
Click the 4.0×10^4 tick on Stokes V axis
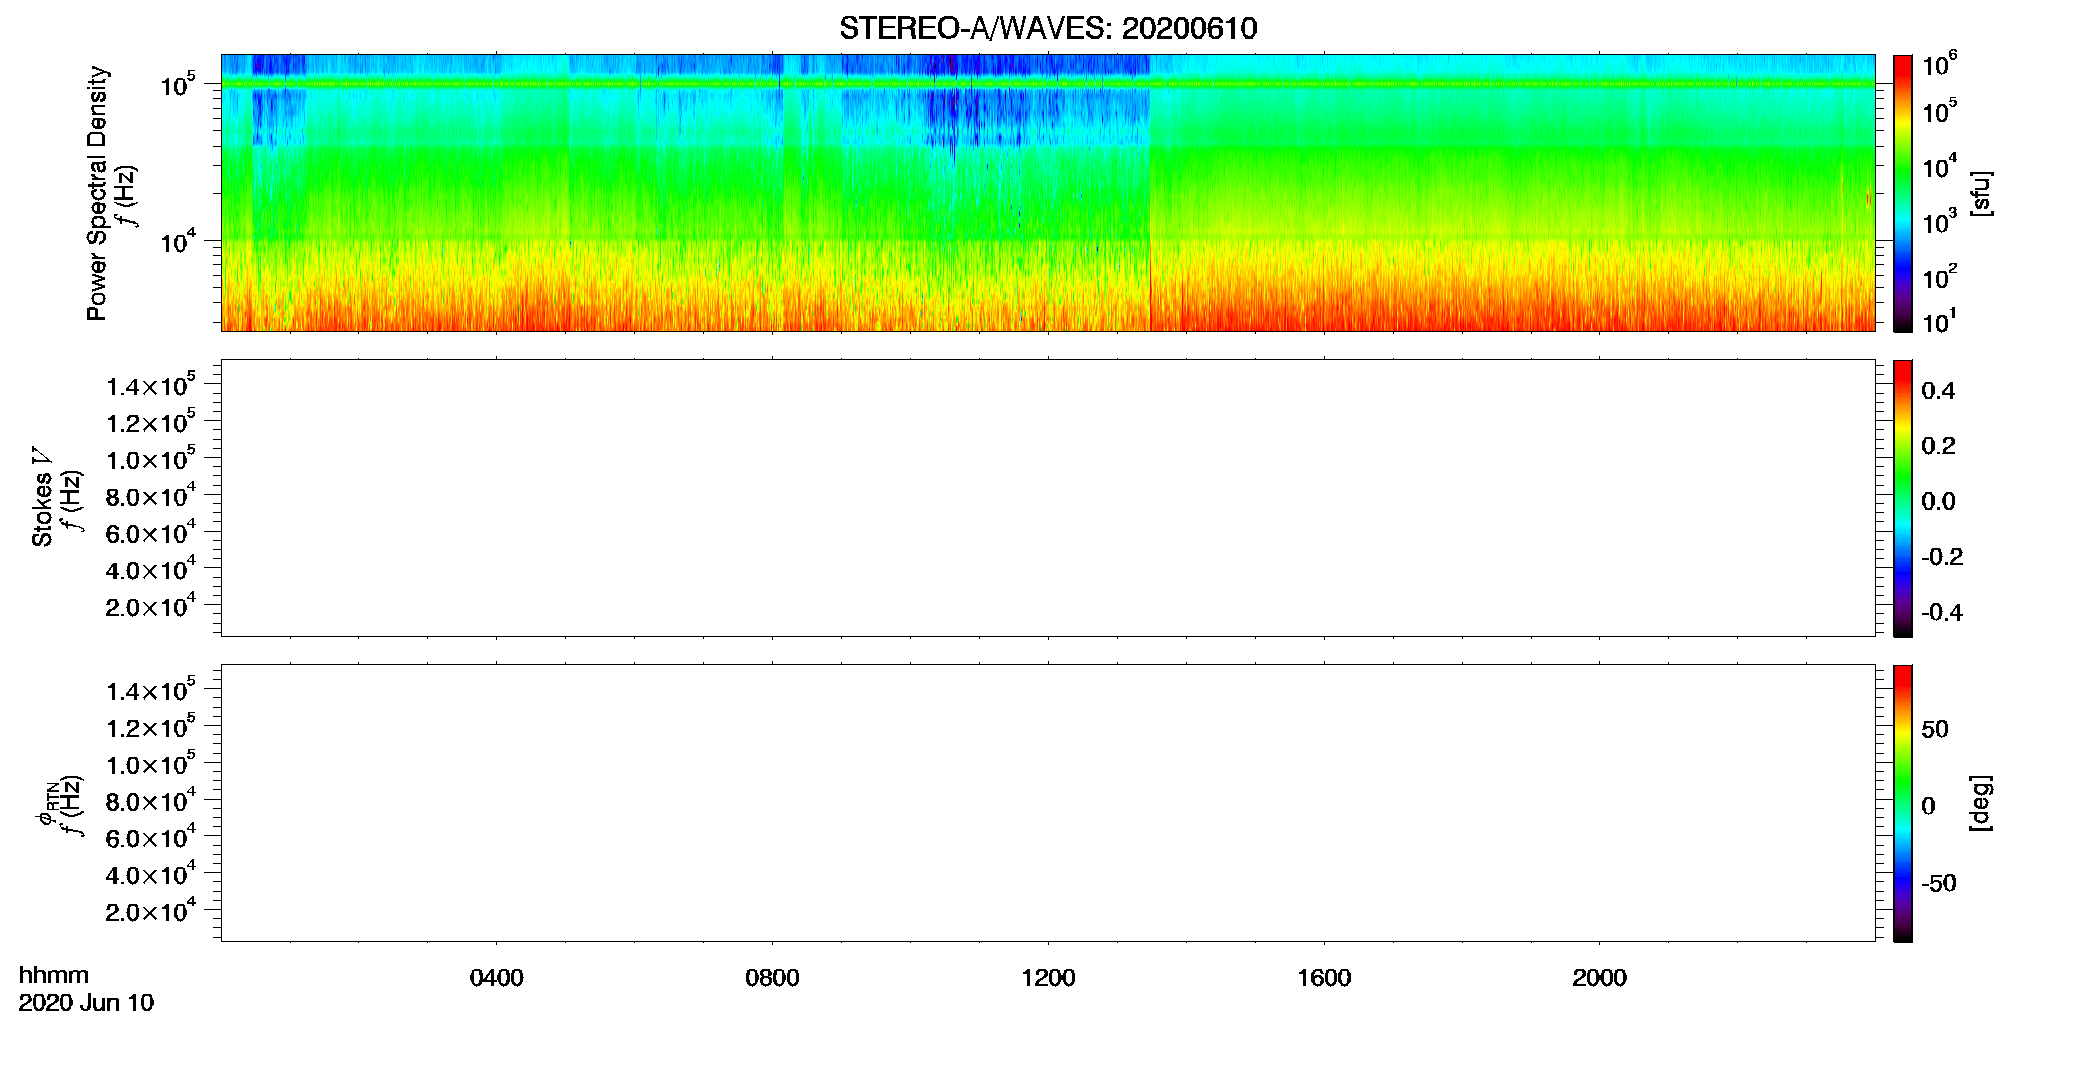click(151, 569)
